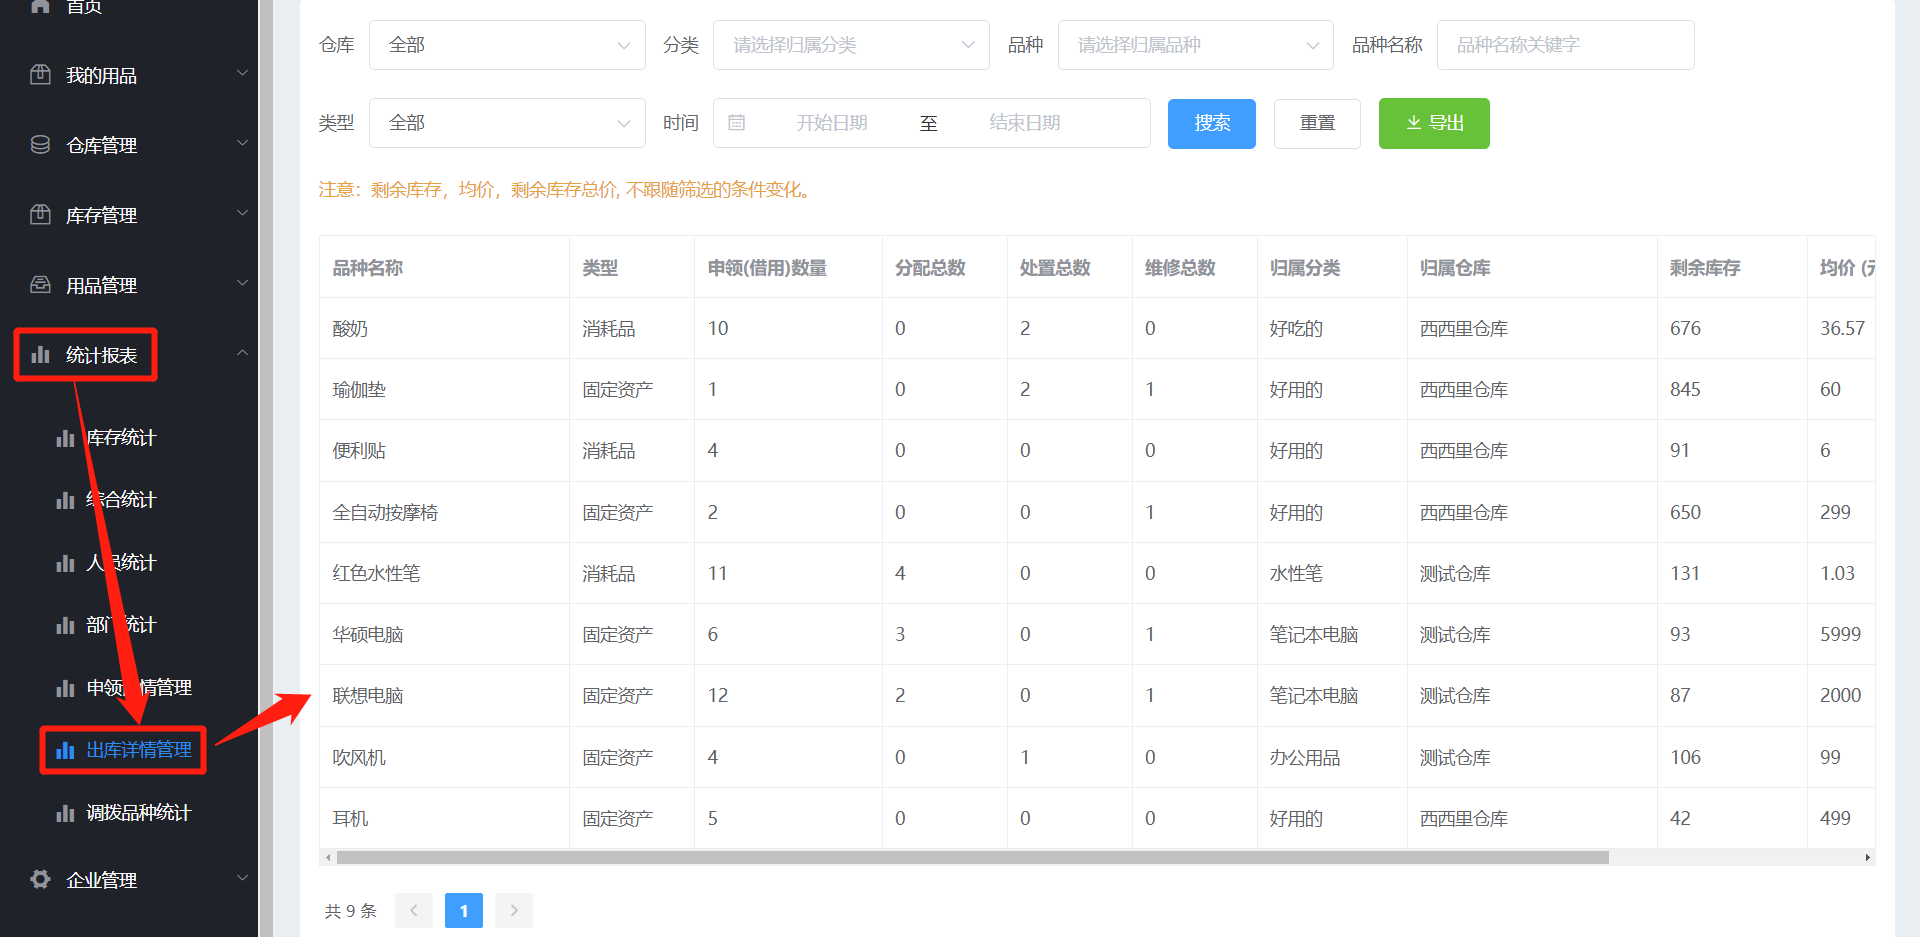Open the 品种 dropdown
This screenshot has width=1920, height=937.
point(1195,45)
